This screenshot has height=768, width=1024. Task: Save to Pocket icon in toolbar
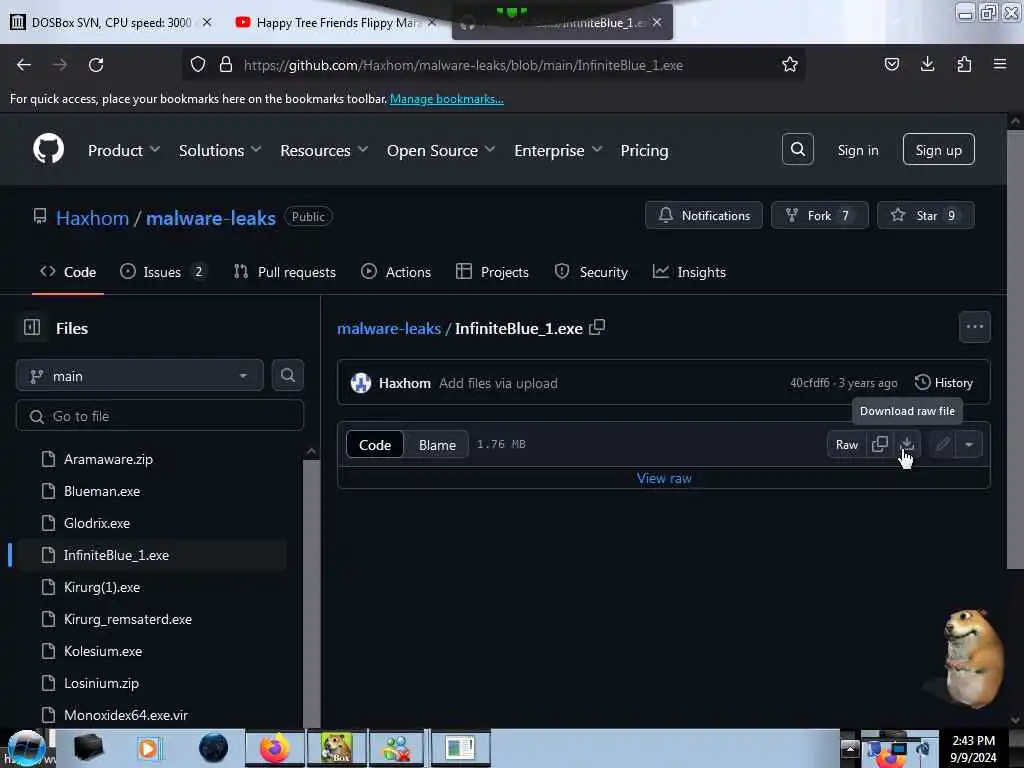click(x=891, y=64)
